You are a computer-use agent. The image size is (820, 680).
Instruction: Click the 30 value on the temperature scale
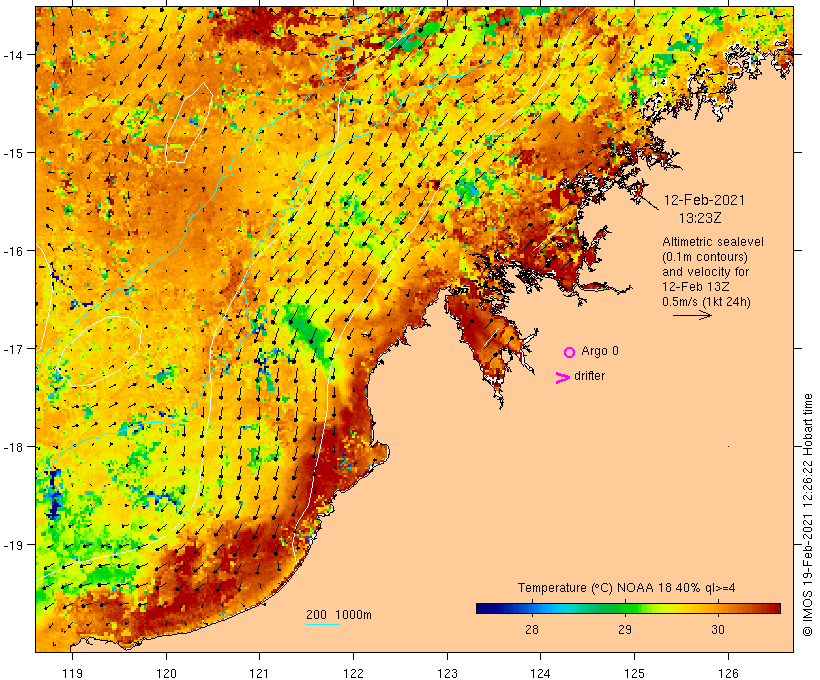pyautogui.click(x=718, y=629)
